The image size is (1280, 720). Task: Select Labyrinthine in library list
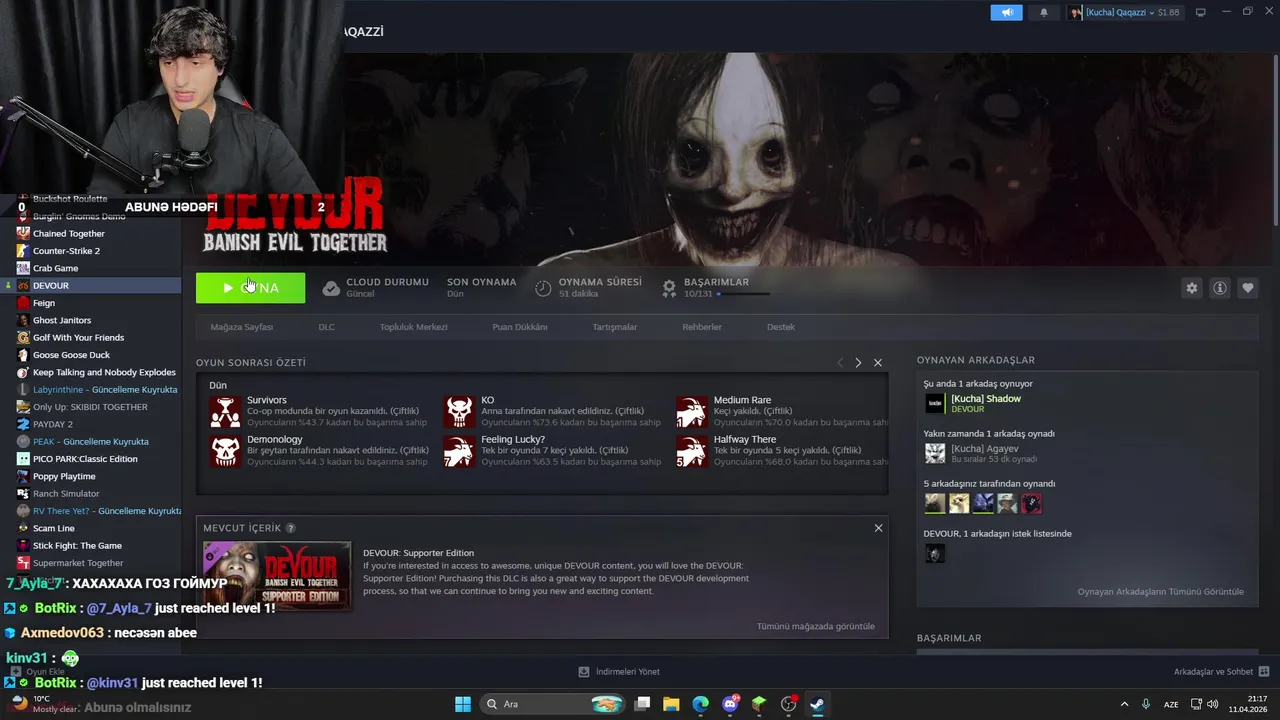pos(105,390)
